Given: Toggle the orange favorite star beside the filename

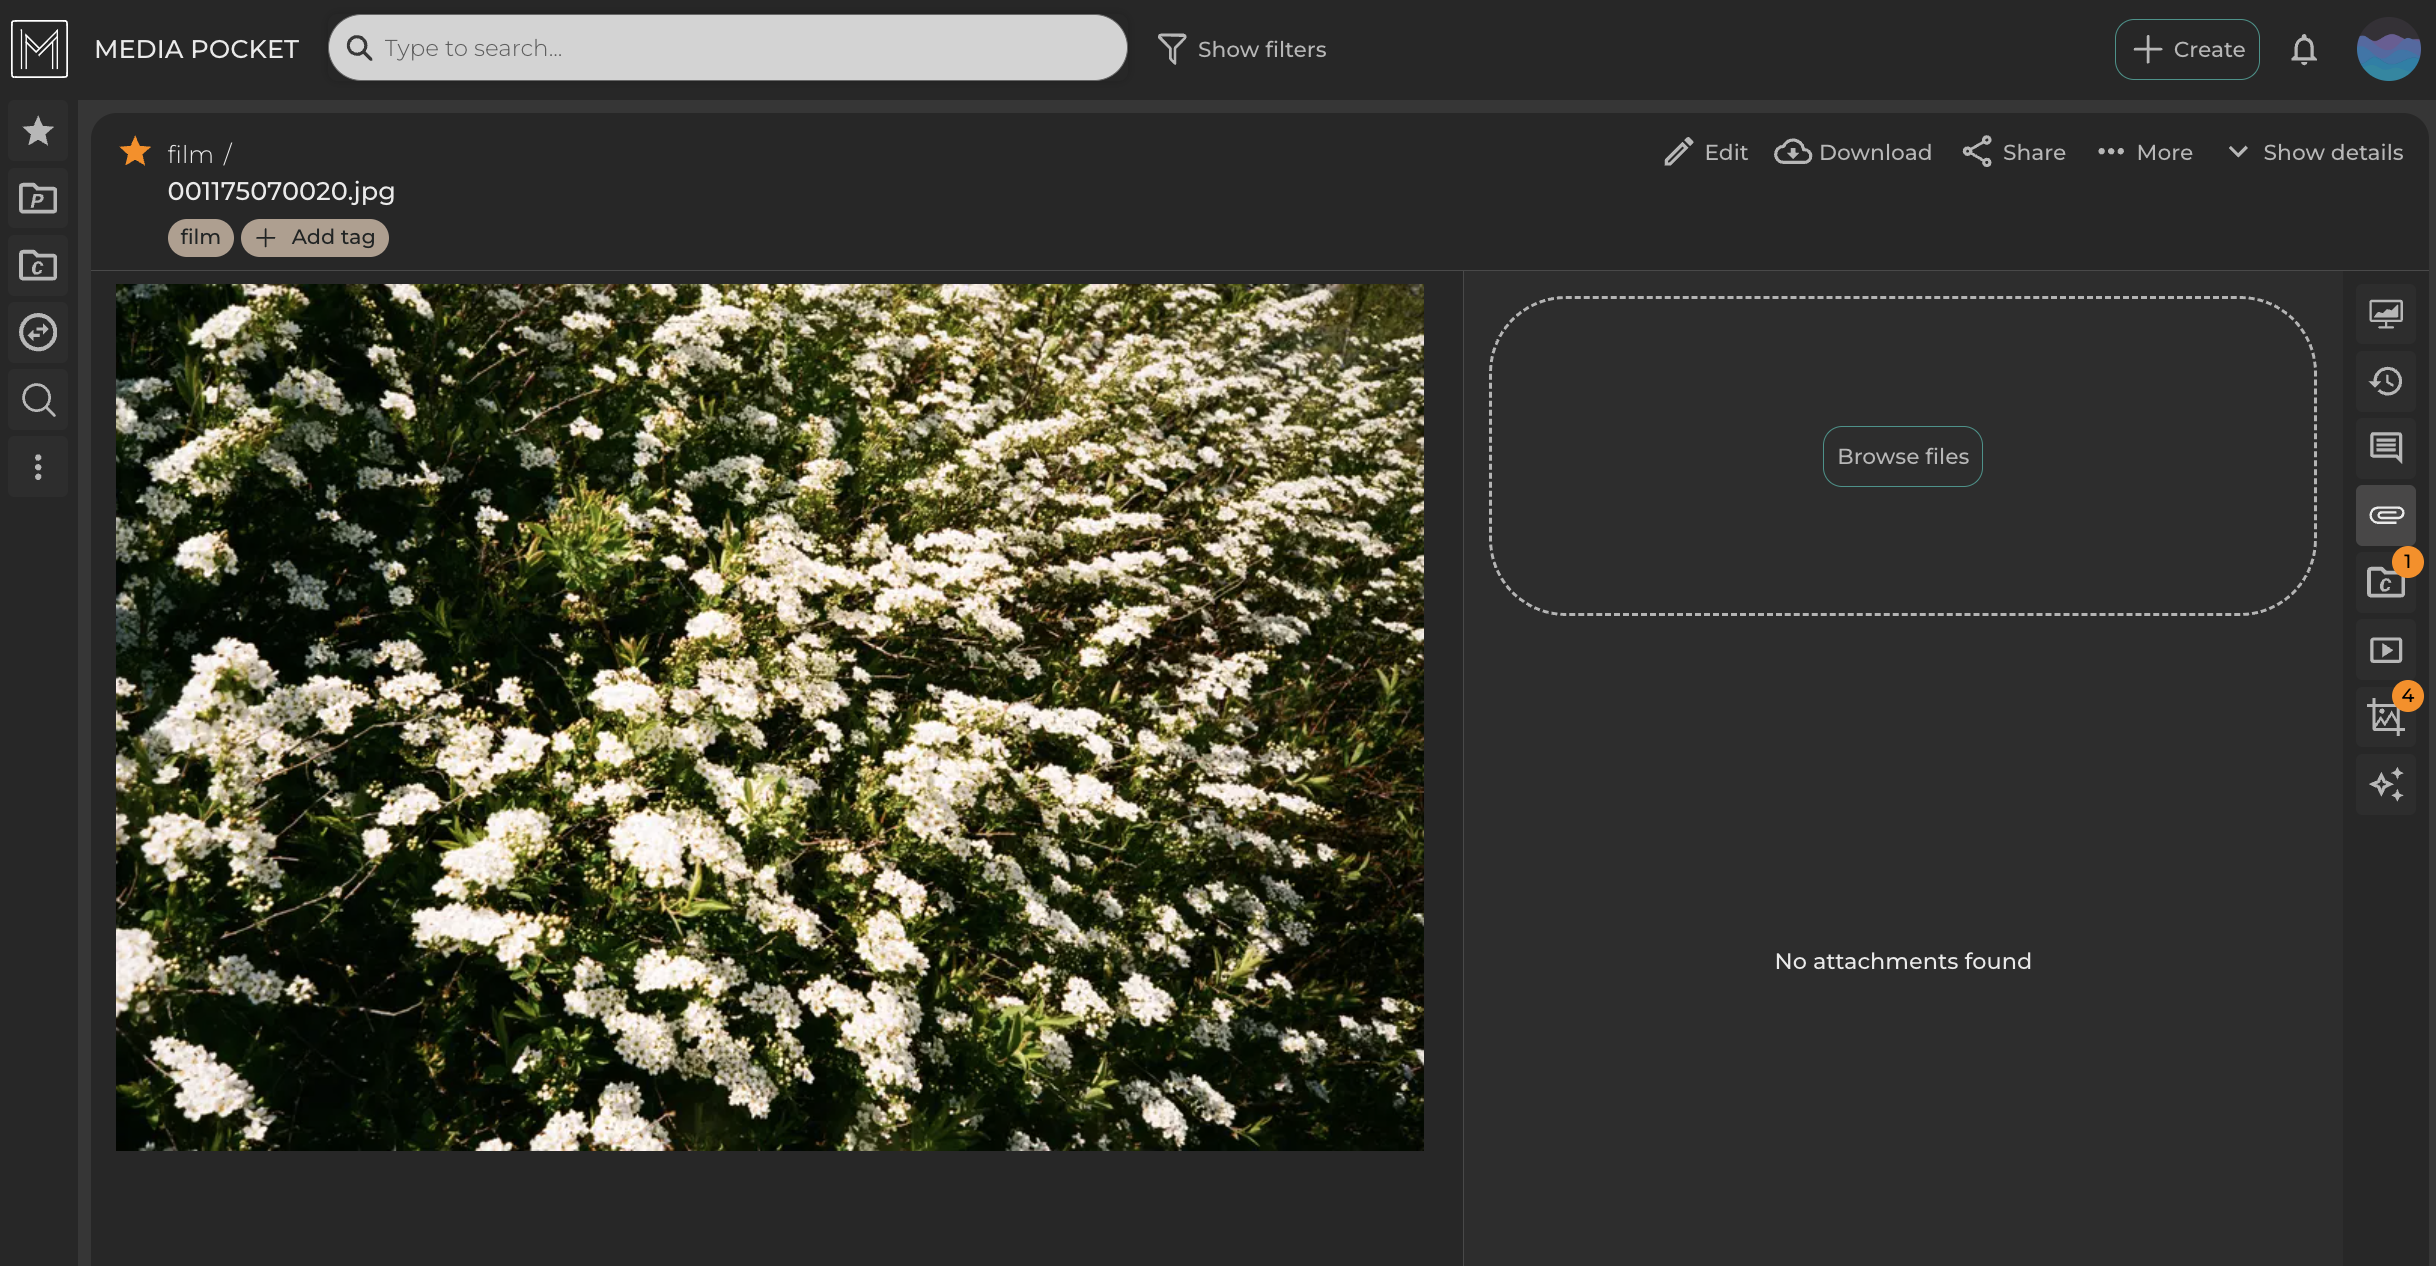Looking at the screenshot, I should click(135, 152).
